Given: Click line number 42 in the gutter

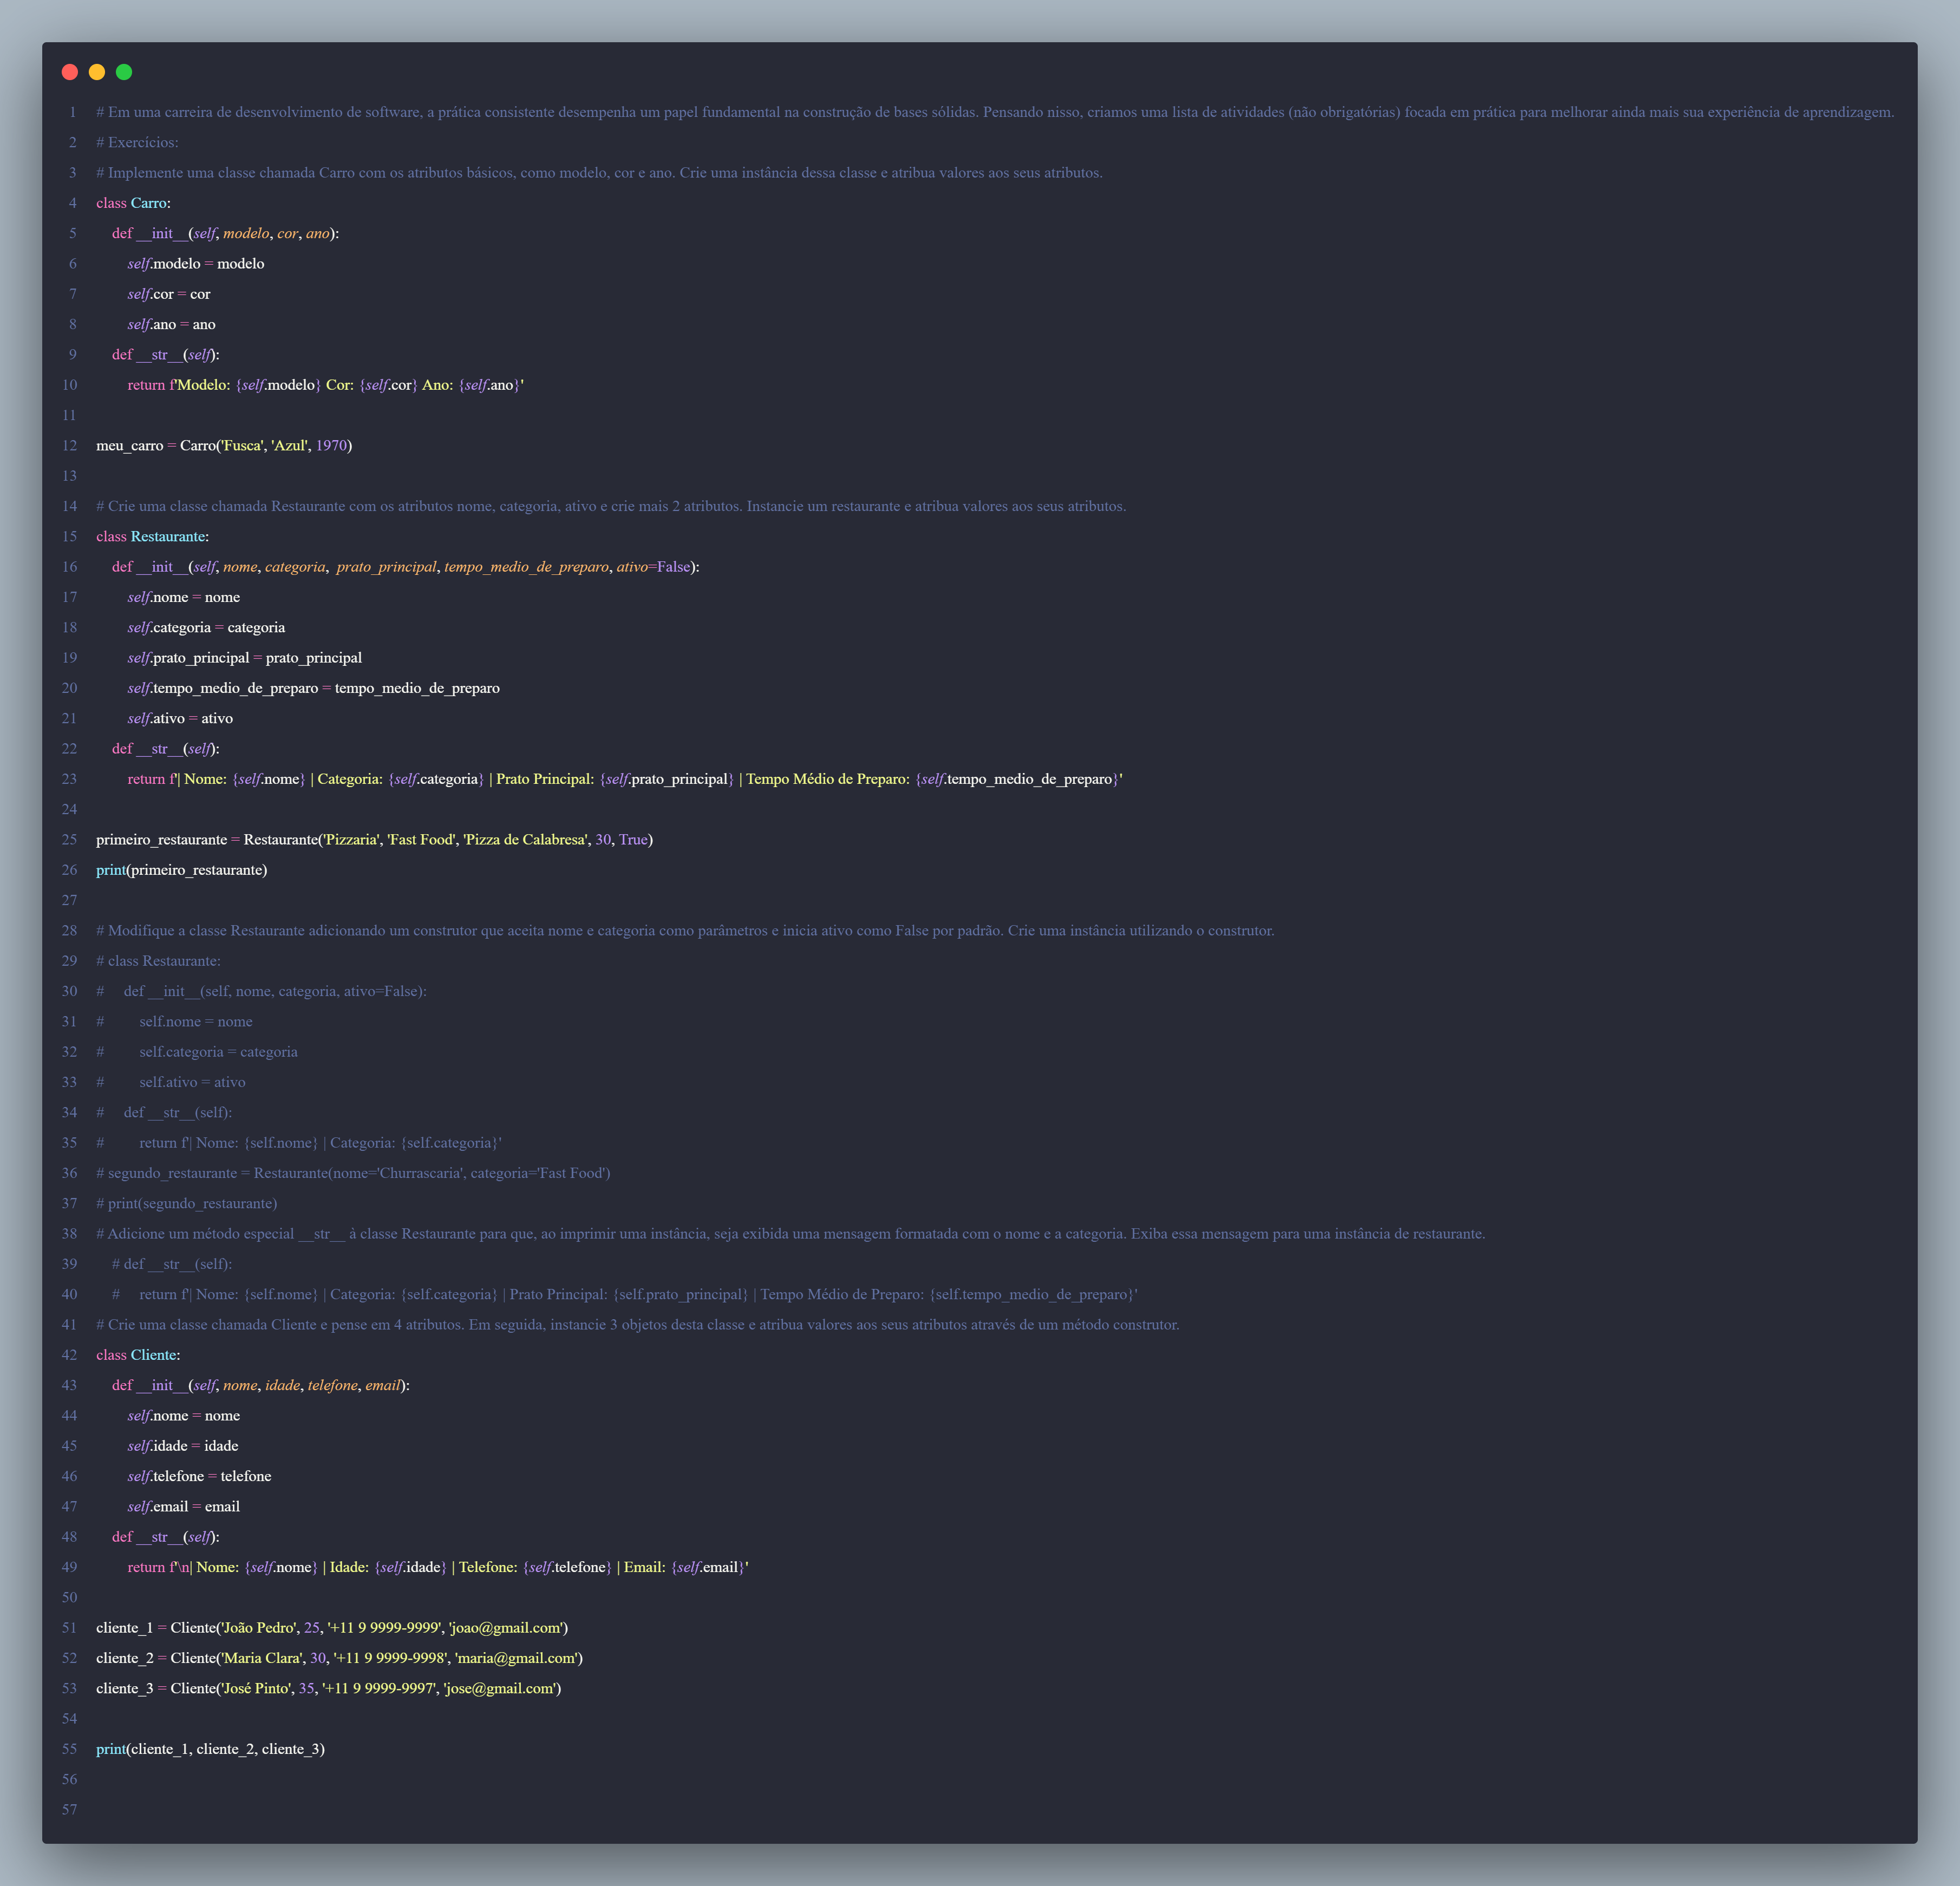Looking at the screenshot, I should [x=69, y=1355].
